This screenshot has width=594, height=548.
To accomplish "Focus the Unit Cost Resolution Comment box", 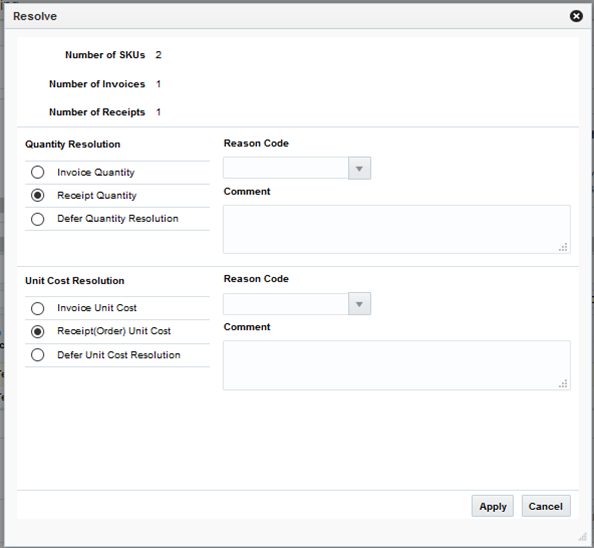I will point(397,365).
